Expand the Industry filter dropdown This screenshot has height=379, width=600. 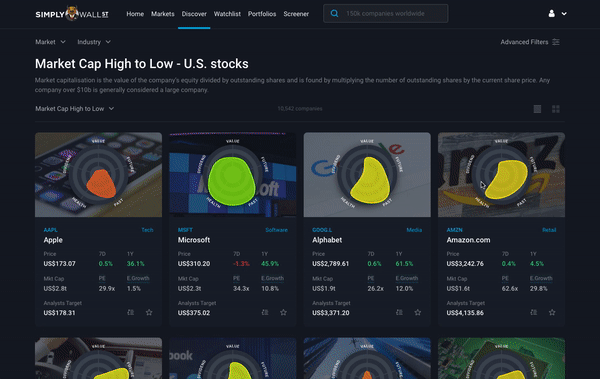pos(94,42)
